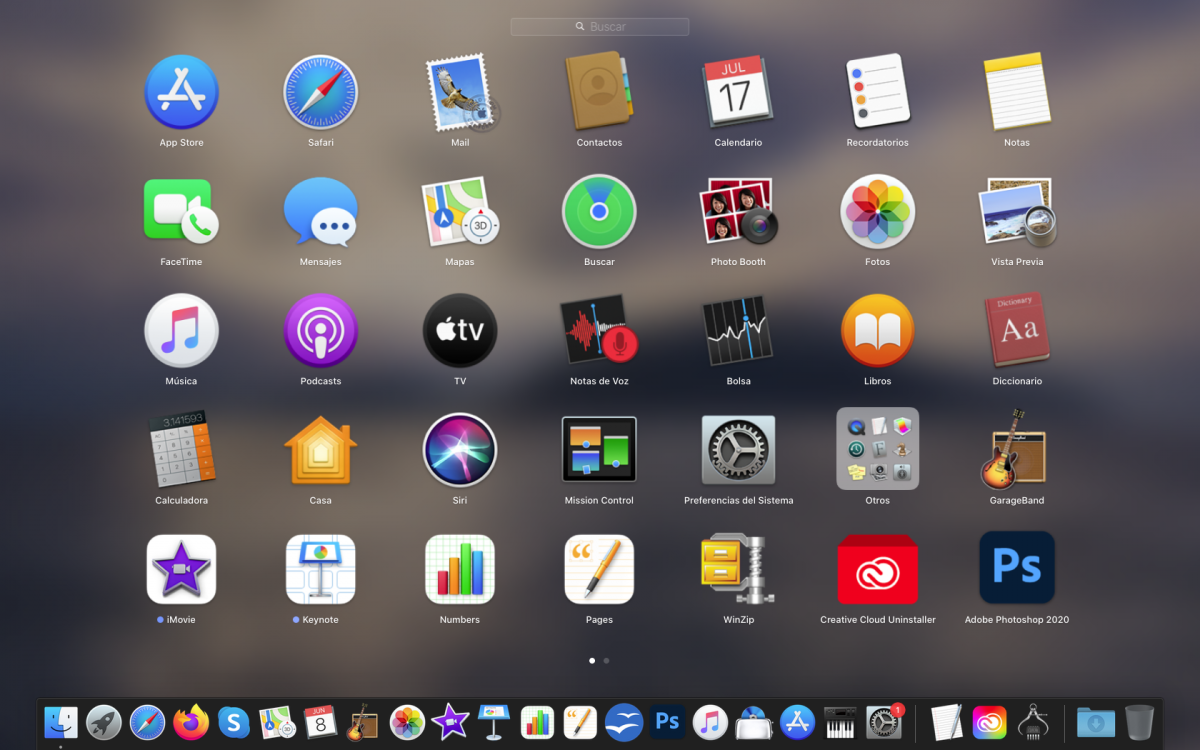Screen dimensions: 1200x750
Task: Launch OpenOffice seagull icon in Dock
Action: (624, 721)
